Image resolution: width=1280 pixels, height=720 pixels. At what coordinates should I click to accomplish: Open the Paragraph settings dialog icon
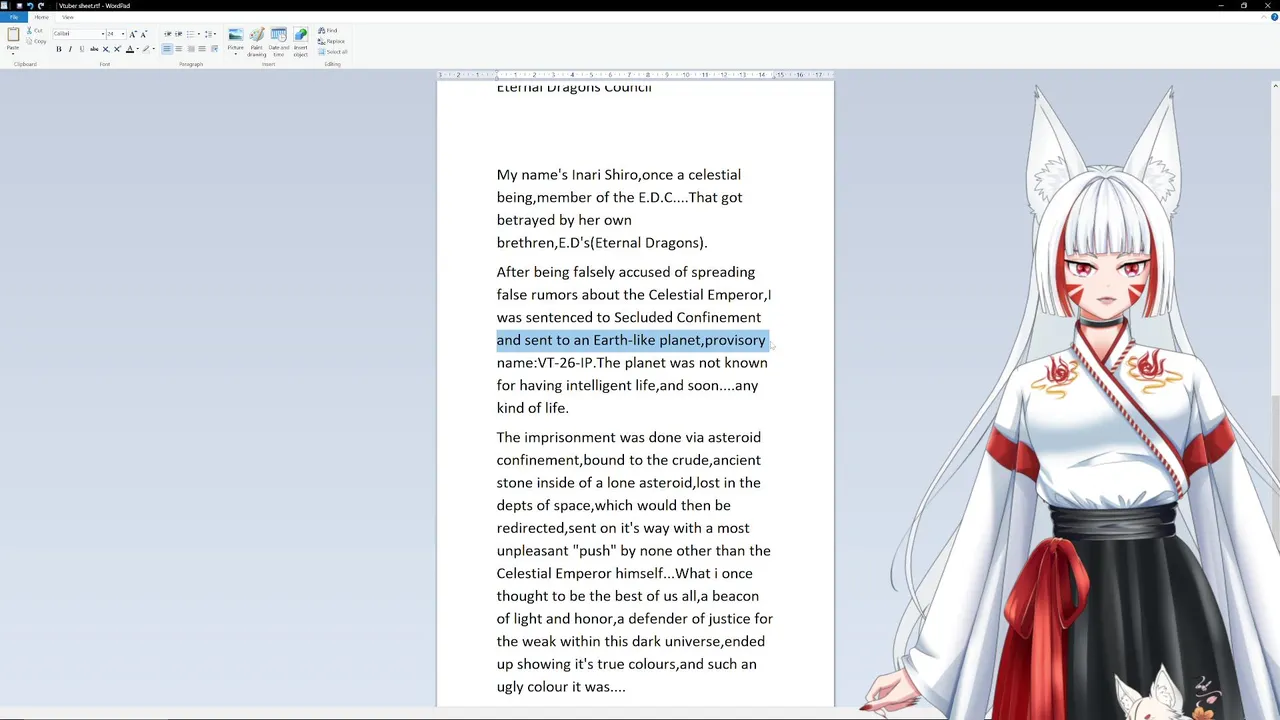pos(214,49)
